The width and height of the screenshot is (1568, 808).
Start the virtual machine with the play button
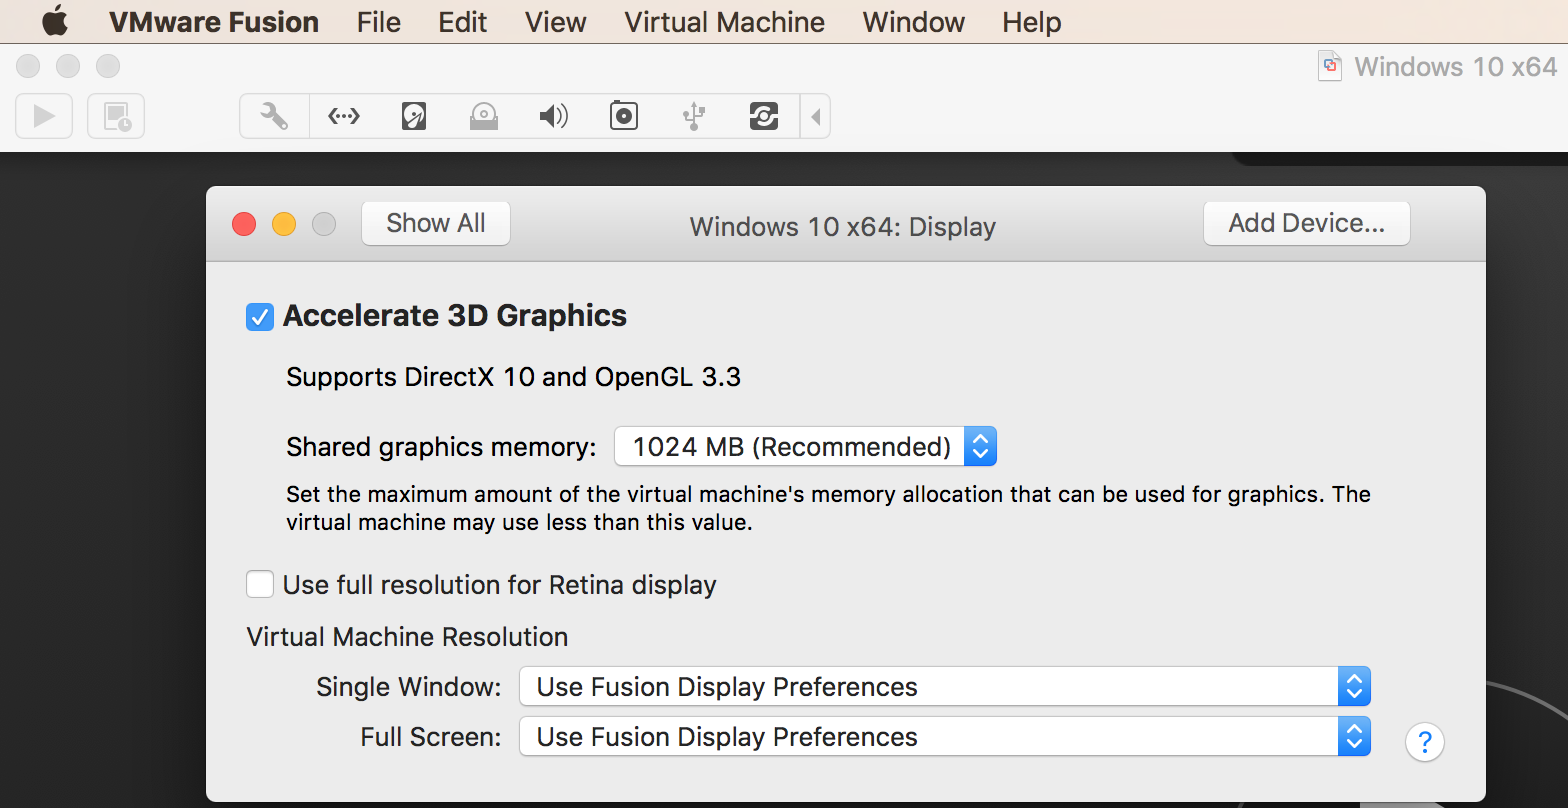[44, 116]
